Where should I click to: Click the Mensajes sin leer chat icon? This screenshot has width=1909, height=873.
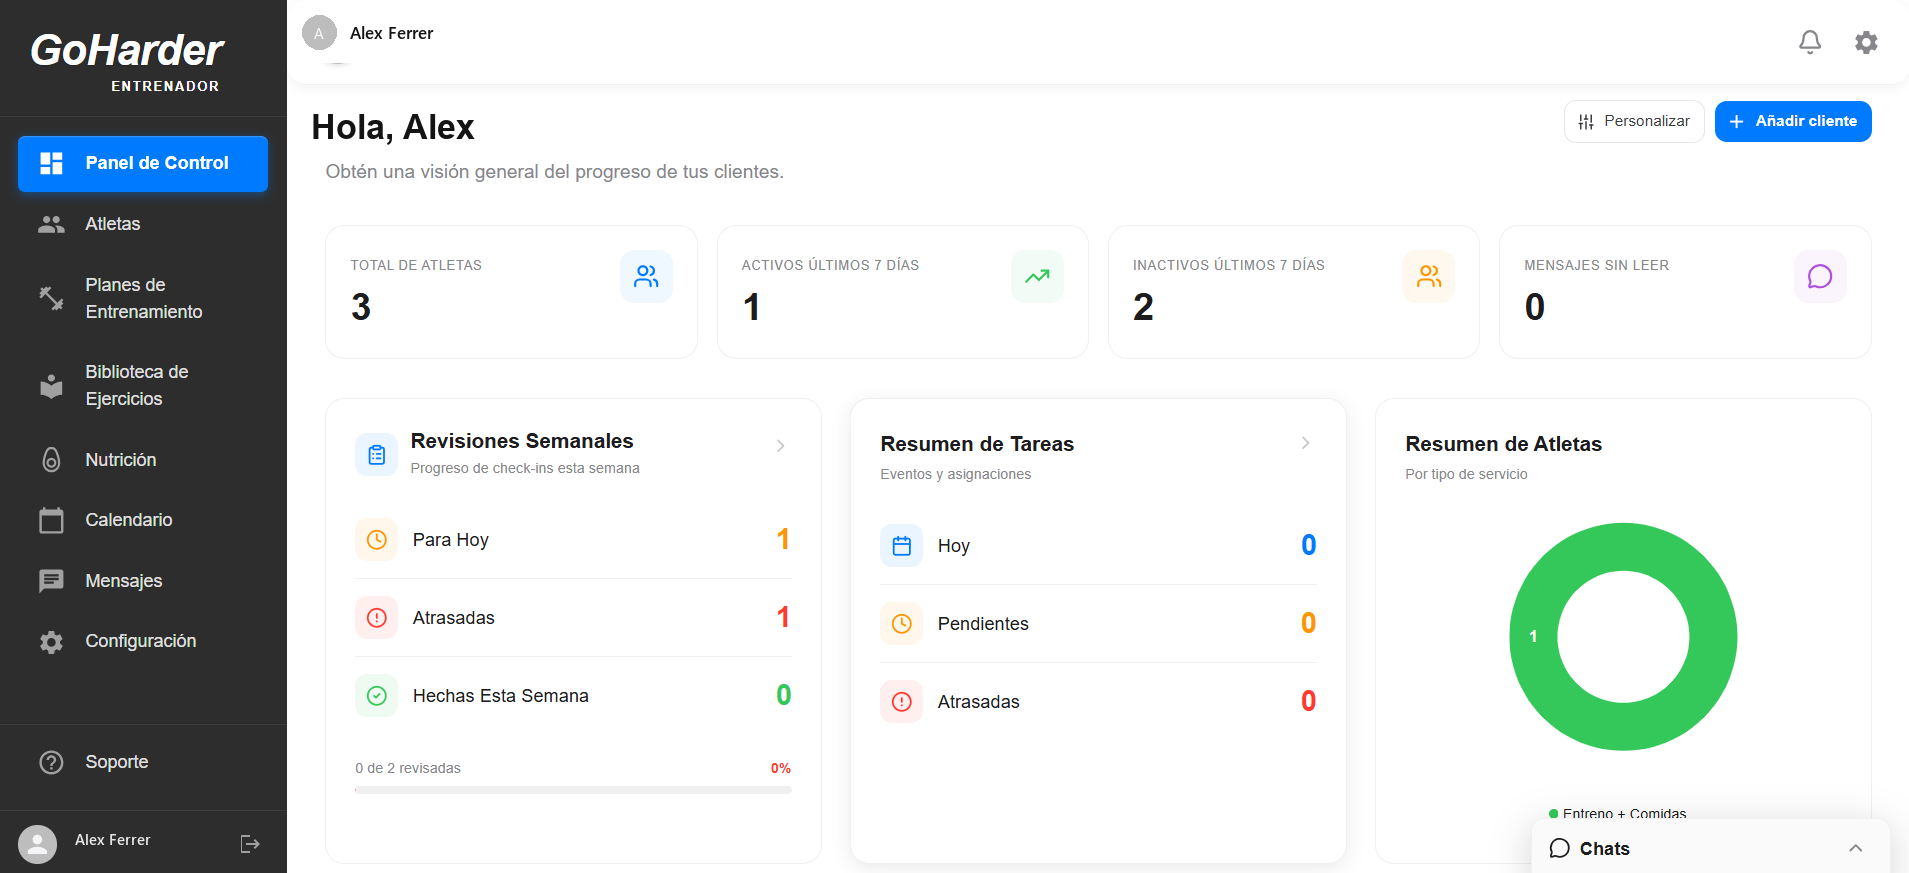tap(1820, 277)
